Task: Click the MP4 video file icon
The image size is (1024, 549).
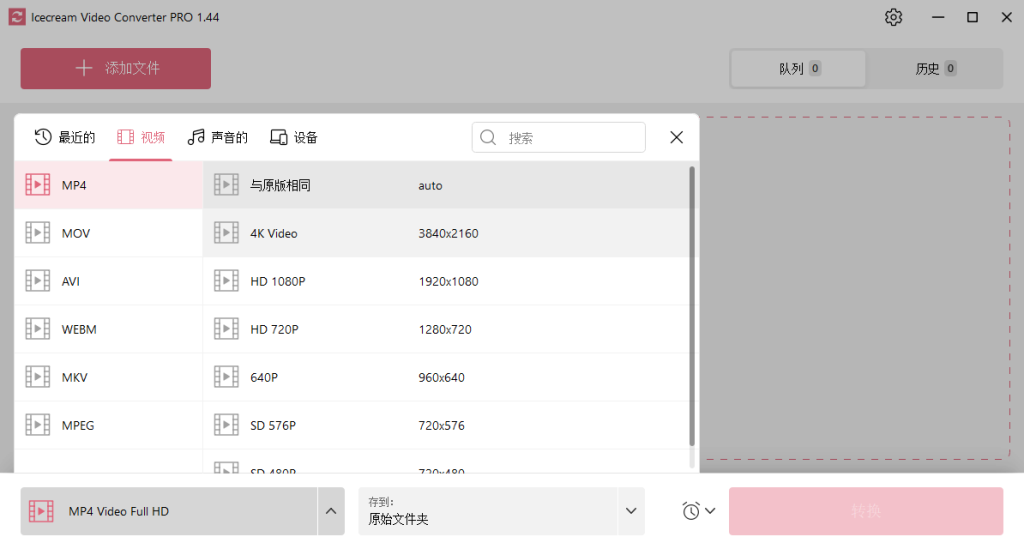Action: tap(38, 185)
